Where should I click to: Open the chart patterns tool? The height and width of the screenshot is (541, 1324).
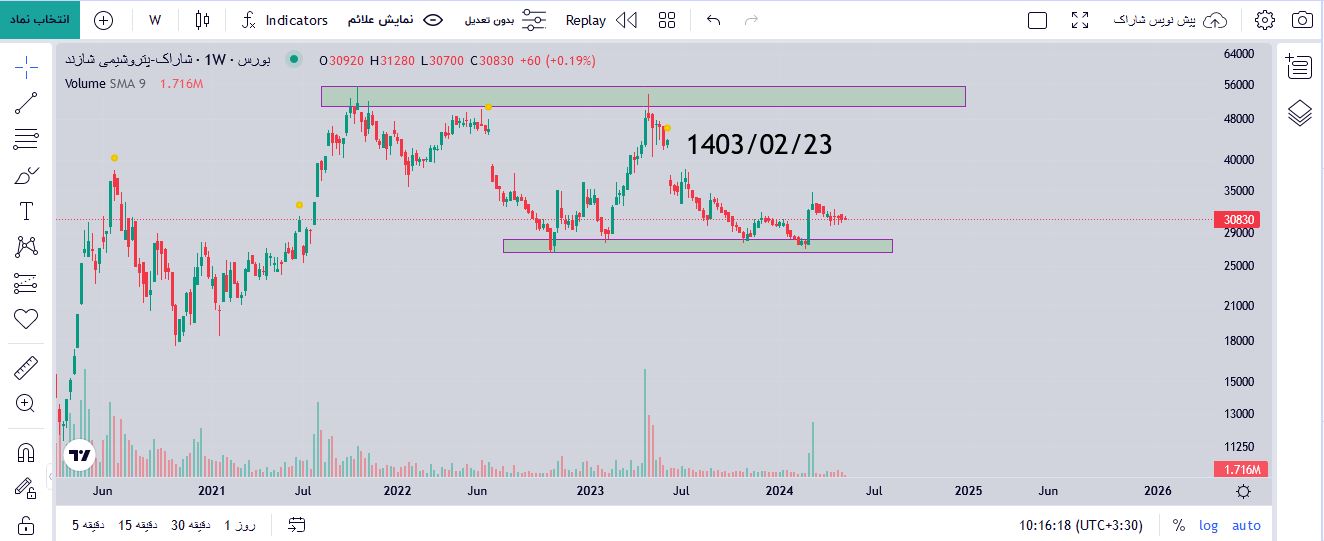26,247
